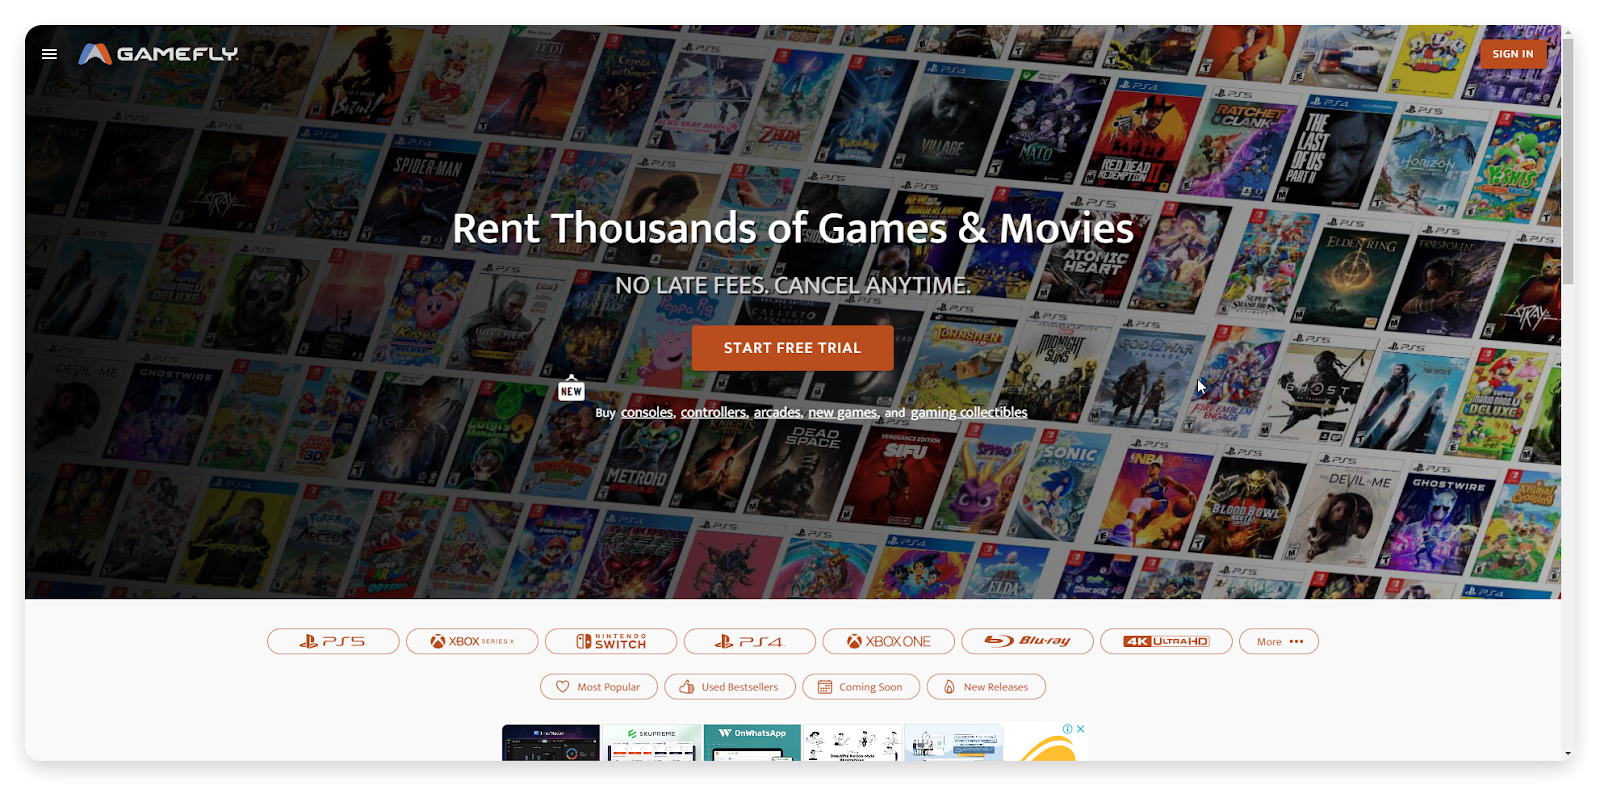Expand the More platforms menu
Viewport: 1600px width, 794px height.
1279,641
